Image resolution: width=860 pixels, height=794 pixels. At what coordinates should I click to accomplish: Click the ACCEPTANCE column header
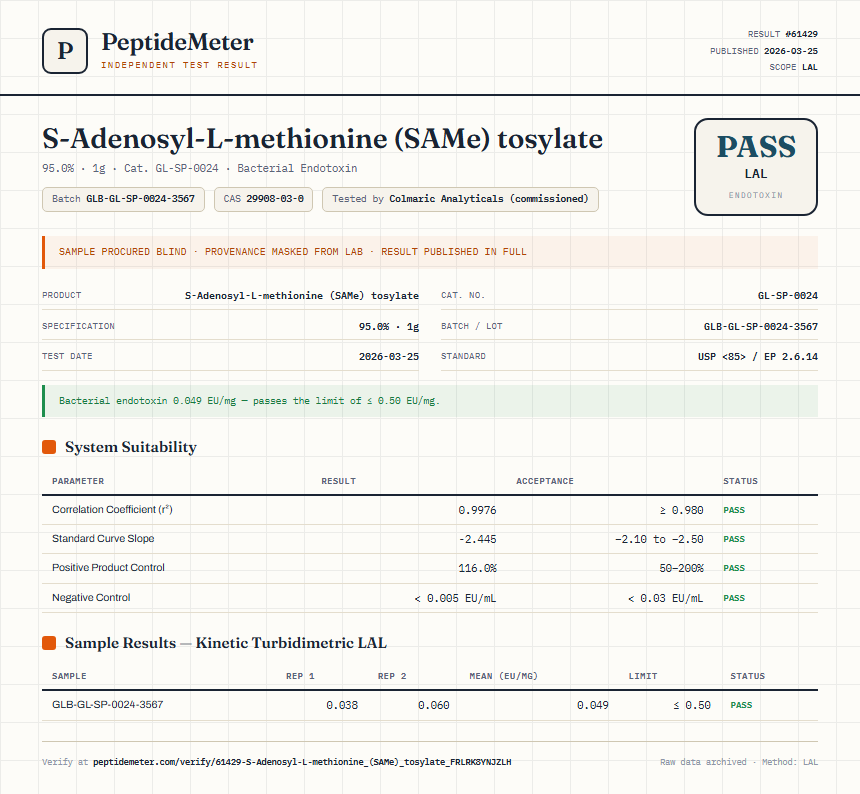coord(545,481)
